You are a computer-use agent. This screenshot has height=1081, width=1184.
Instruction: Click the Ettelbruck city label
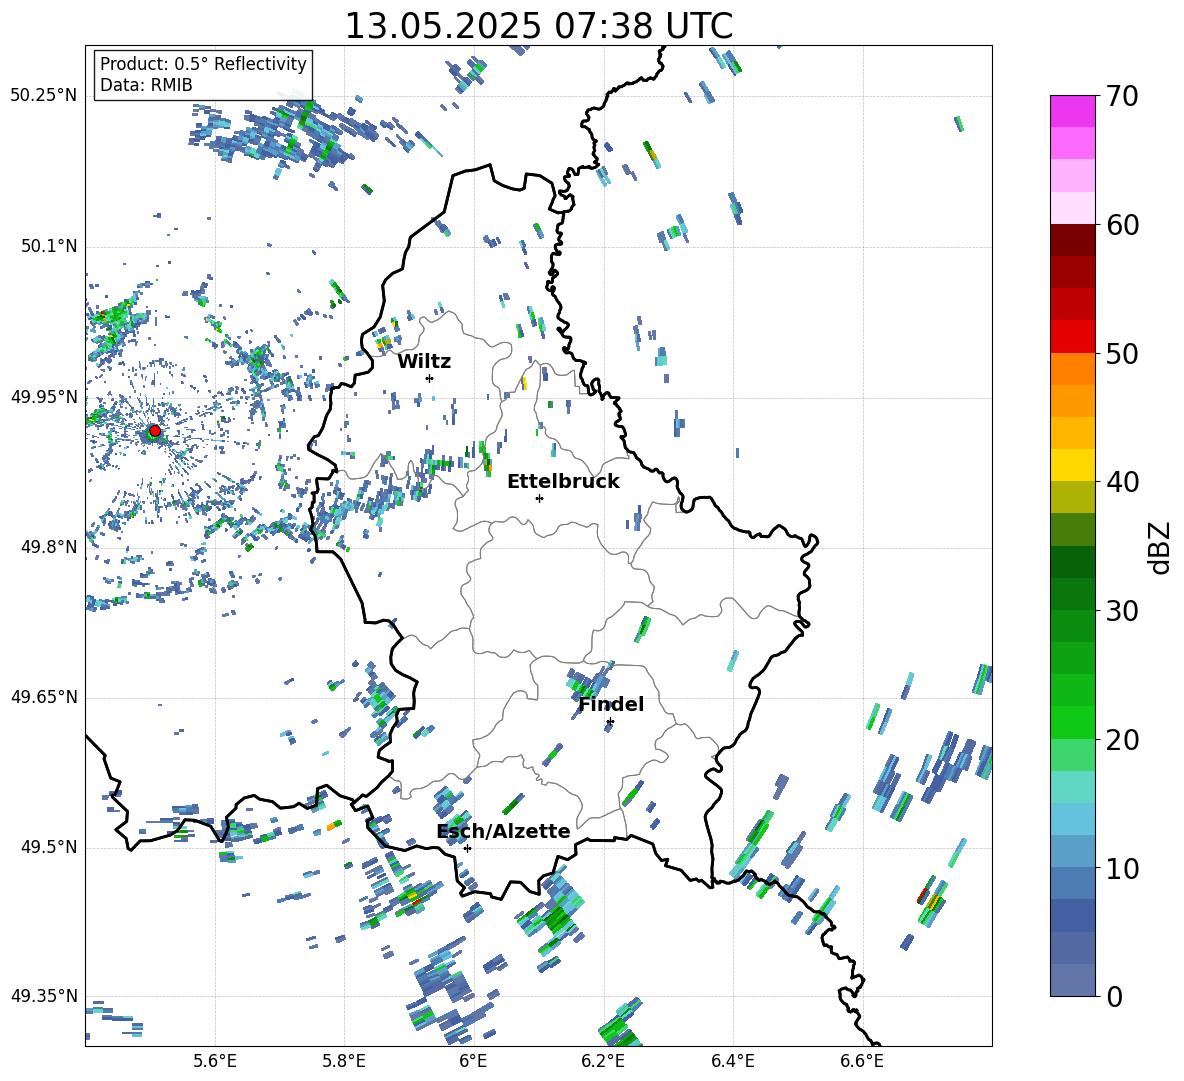pyautogui.click(x=563, y=482)
